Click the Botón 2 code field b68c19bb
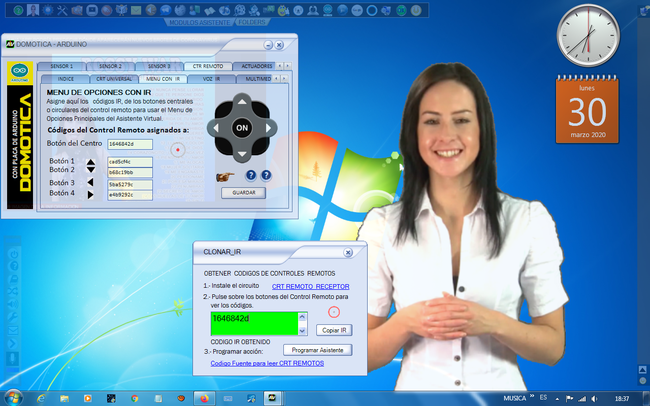Screen dimensions: 650x406 (130, 172)
